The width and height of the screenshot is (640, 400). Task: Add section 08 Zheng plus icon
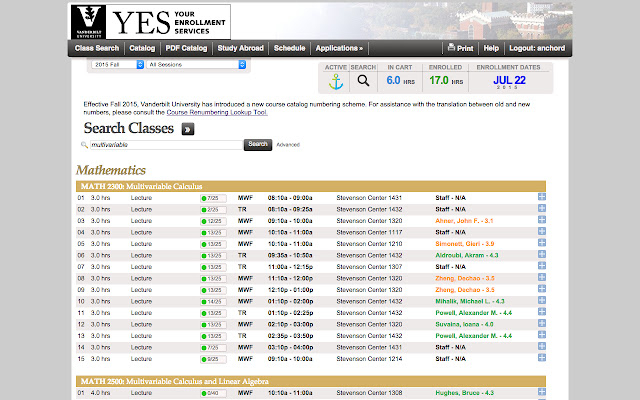click(542, 277)
